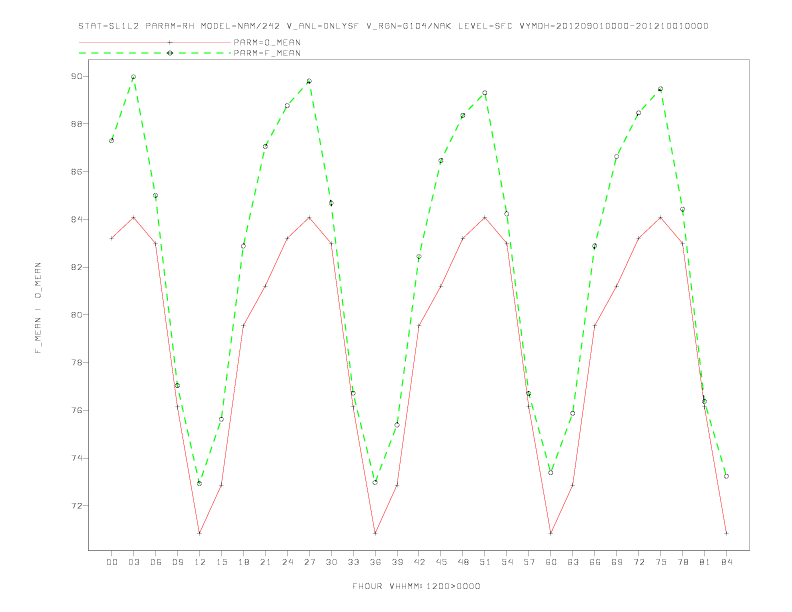Viewport: 792px width, 612px height.
Task: Select the green F_MEAN marker at hour 60
Action: coord(551,473)
